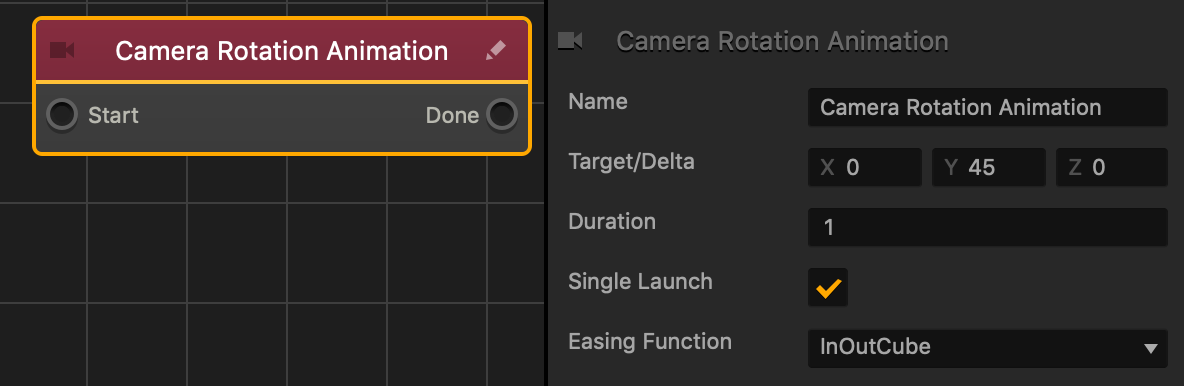Click the Target/Delta X value field
Screen dimensions: 1184x386
[865, 167]
